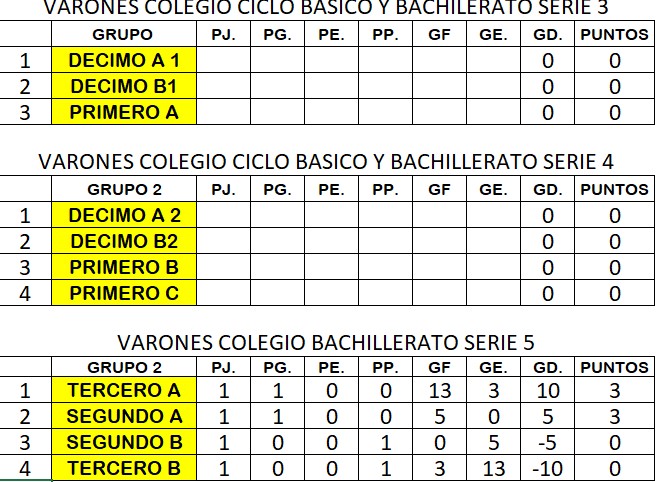Image resolution: width=662 pixels, height=482 pixels.
Task: Select the PRIMERO C cell
Action: pos(124,293)
